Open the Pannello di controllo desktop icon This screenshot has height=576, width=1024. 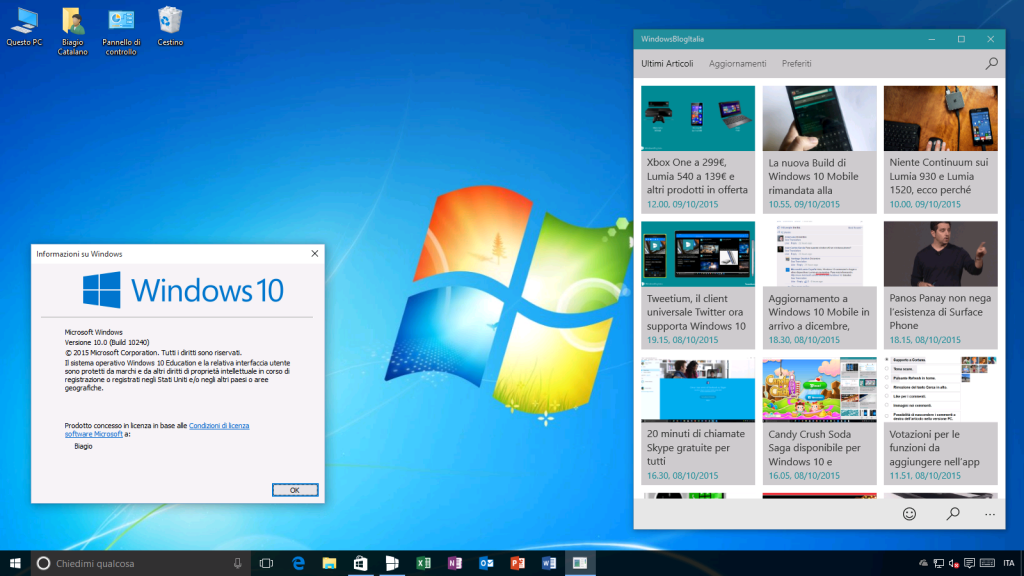point(121,31)
